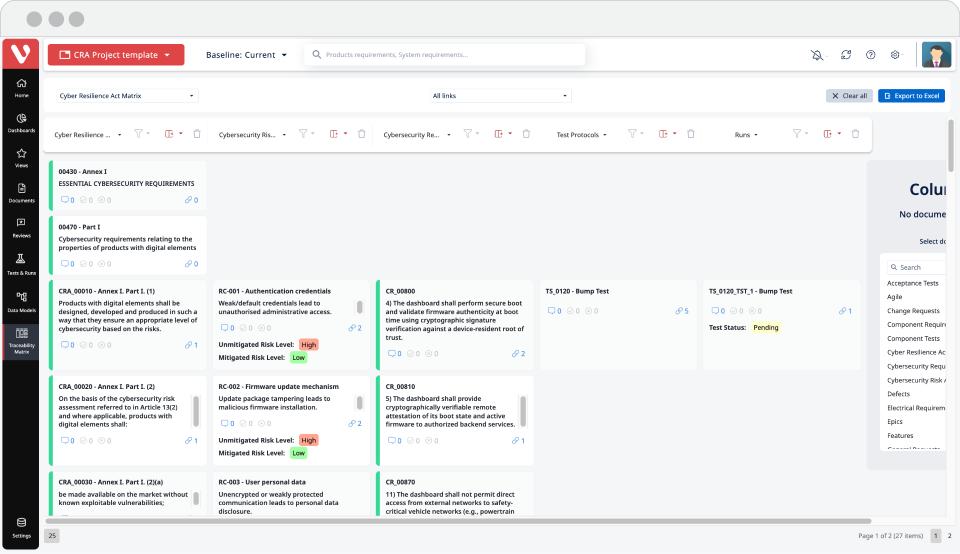
Task: Open the gear settings icon in the header
Action: click(895, 54)
